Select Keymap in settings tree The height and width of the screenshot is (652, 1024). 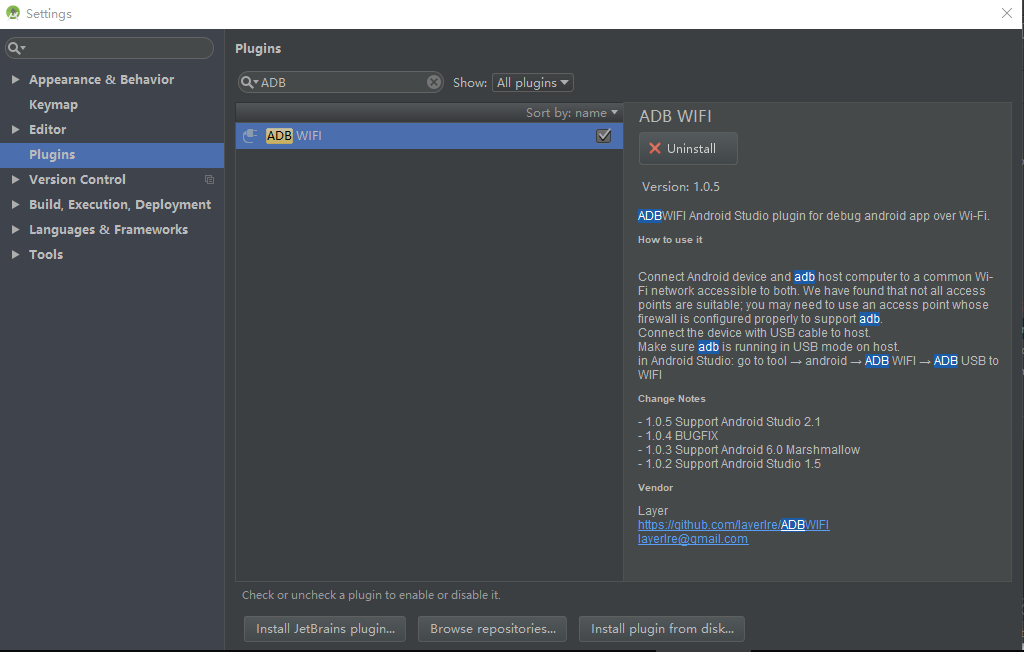(53, 105)
